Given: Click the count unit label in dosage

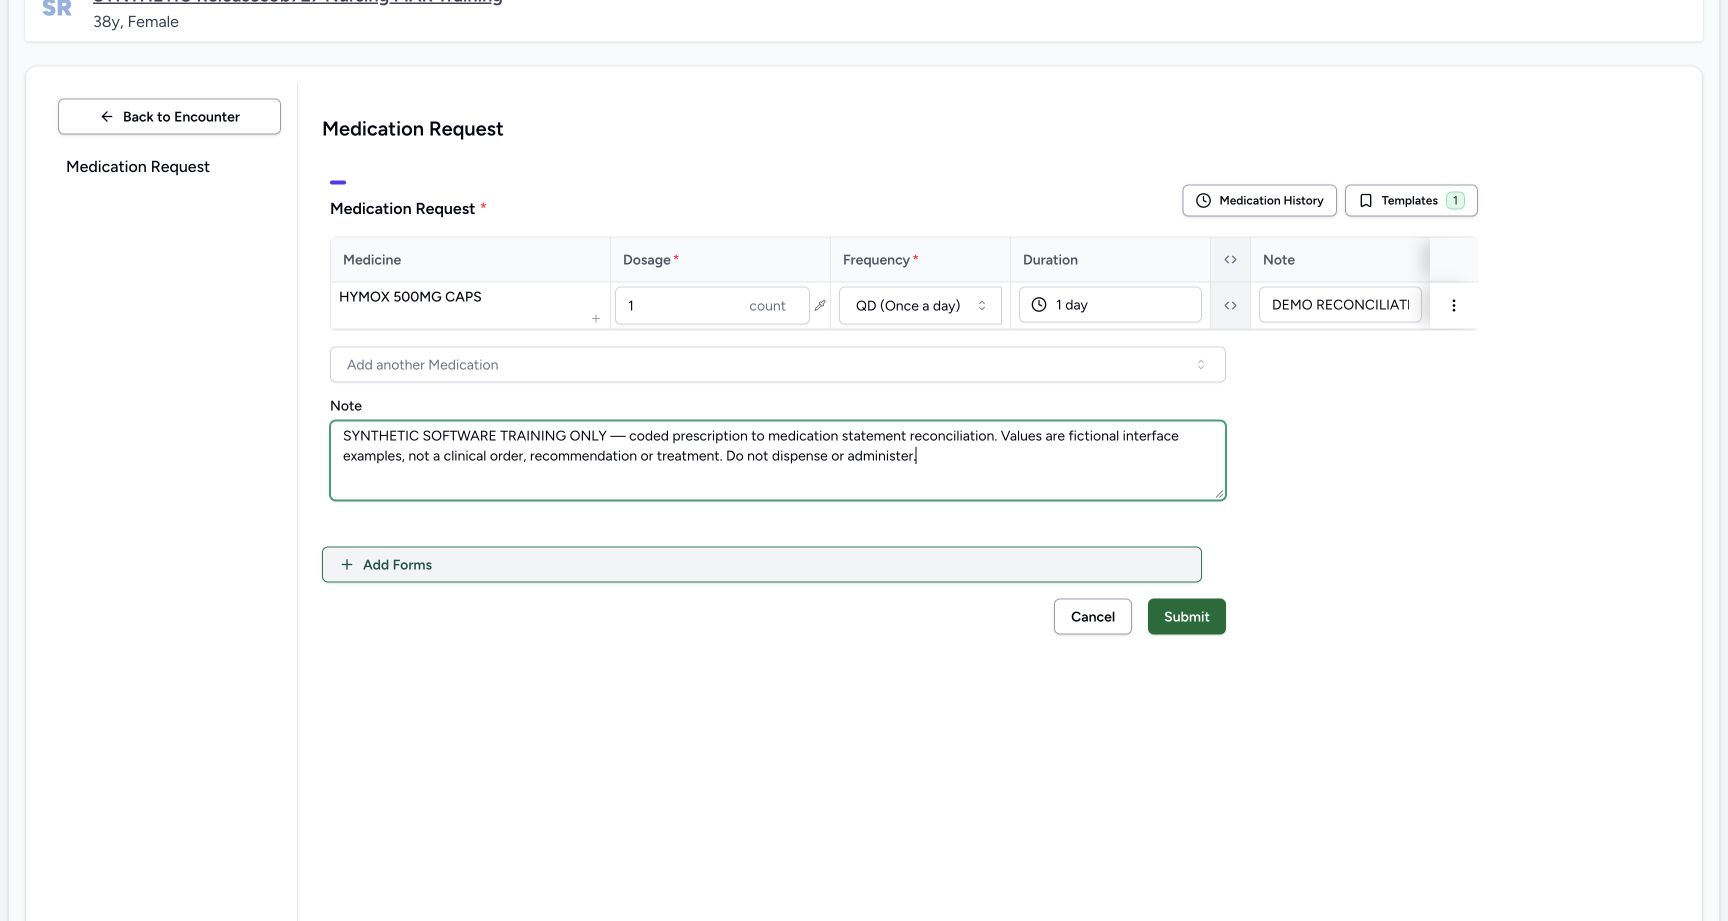Looking at the screenshot, I should (767, 306).
